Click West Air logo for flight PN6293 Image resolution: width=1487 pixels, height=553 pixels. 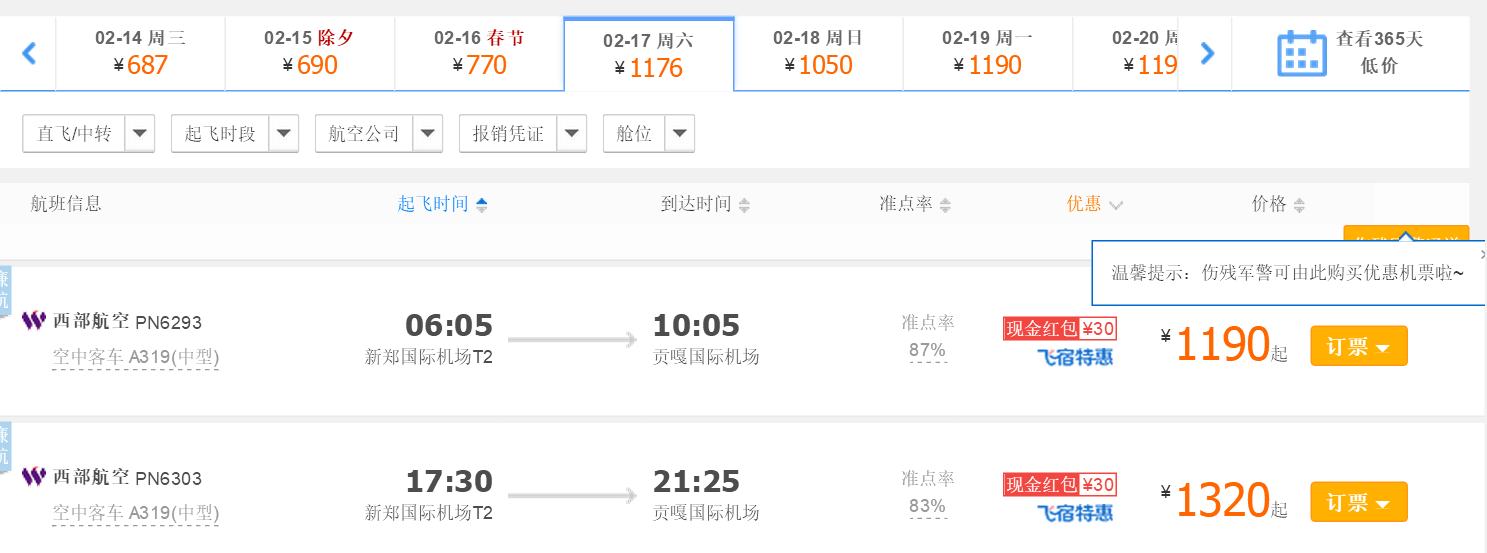coord(34,321)
